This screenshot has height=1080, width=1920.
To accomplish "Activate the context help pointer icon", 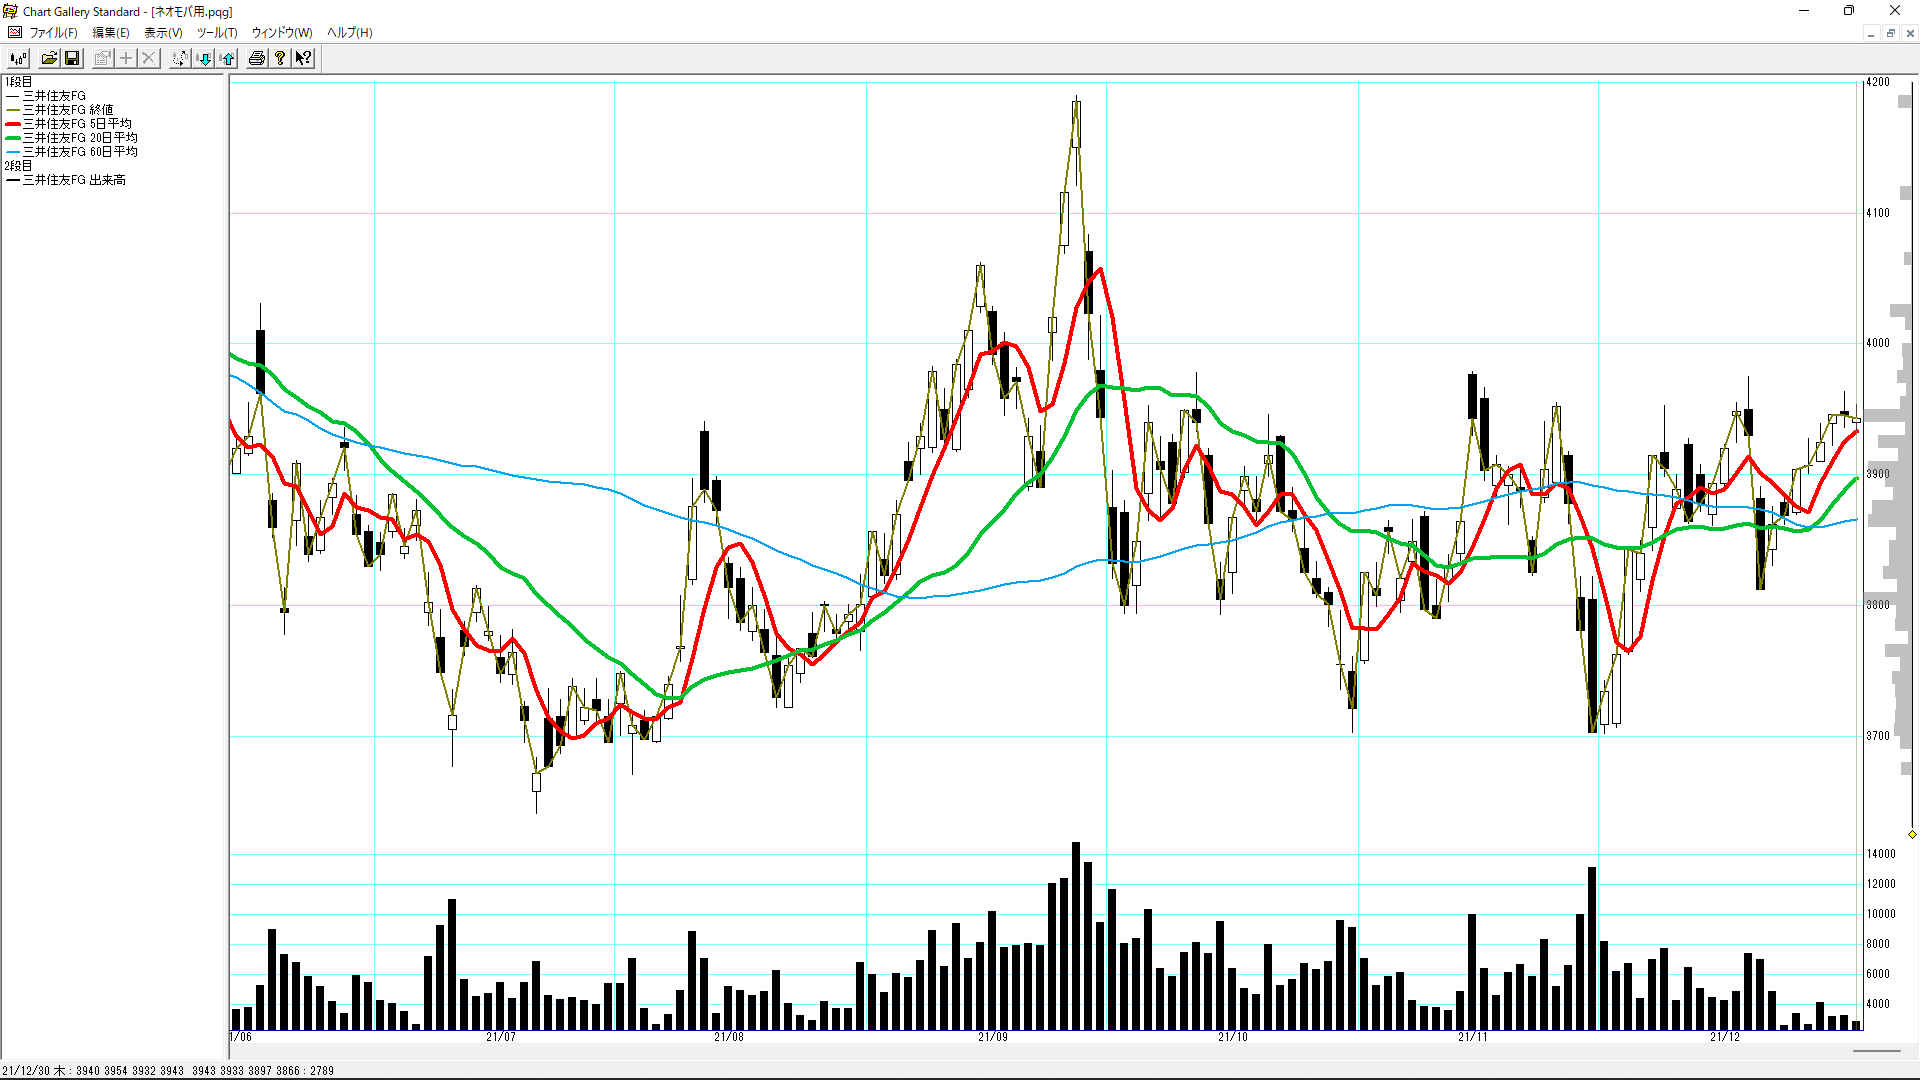I will (x=304, y=58).
